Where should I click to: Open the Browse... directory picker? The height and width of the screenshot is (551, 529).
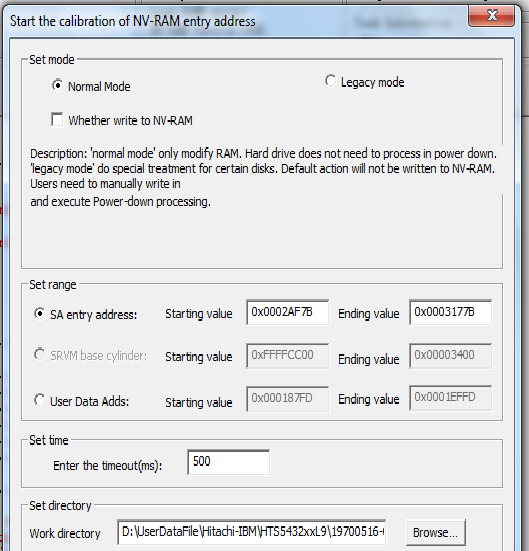[436, 532]
